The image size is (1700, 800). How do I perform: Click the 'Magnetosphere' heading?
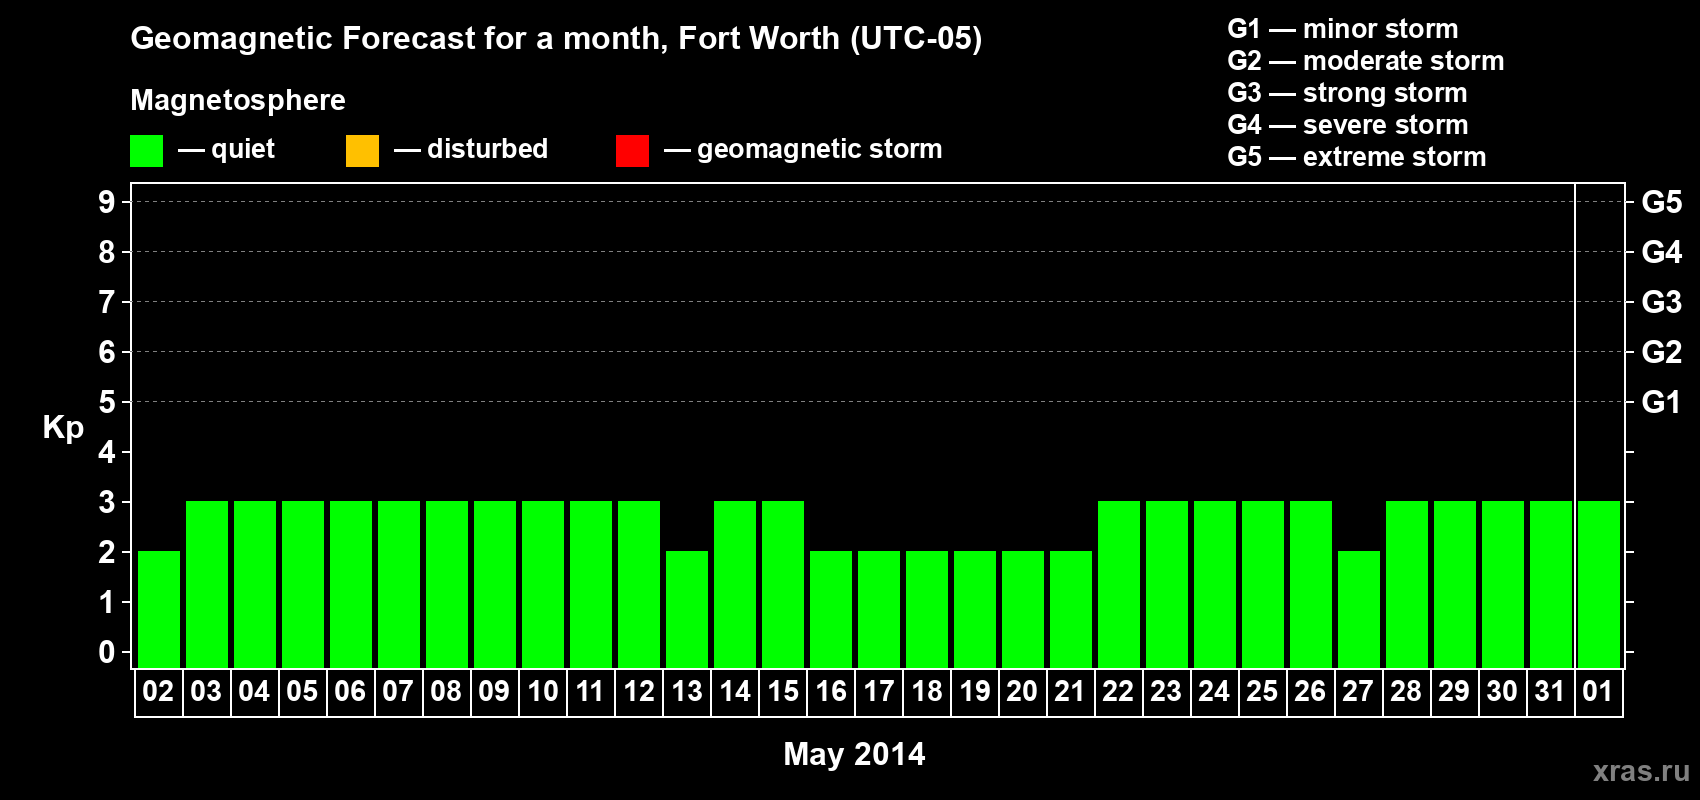click(x=238, y=100)
